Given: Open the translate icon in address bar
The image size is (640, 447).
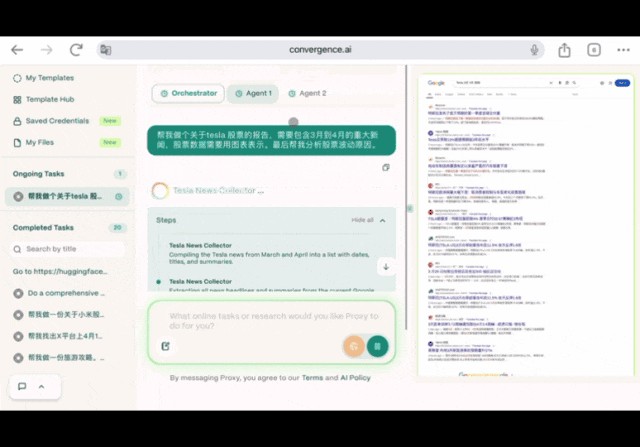Looking at the screenshot, I should [106, 50].
